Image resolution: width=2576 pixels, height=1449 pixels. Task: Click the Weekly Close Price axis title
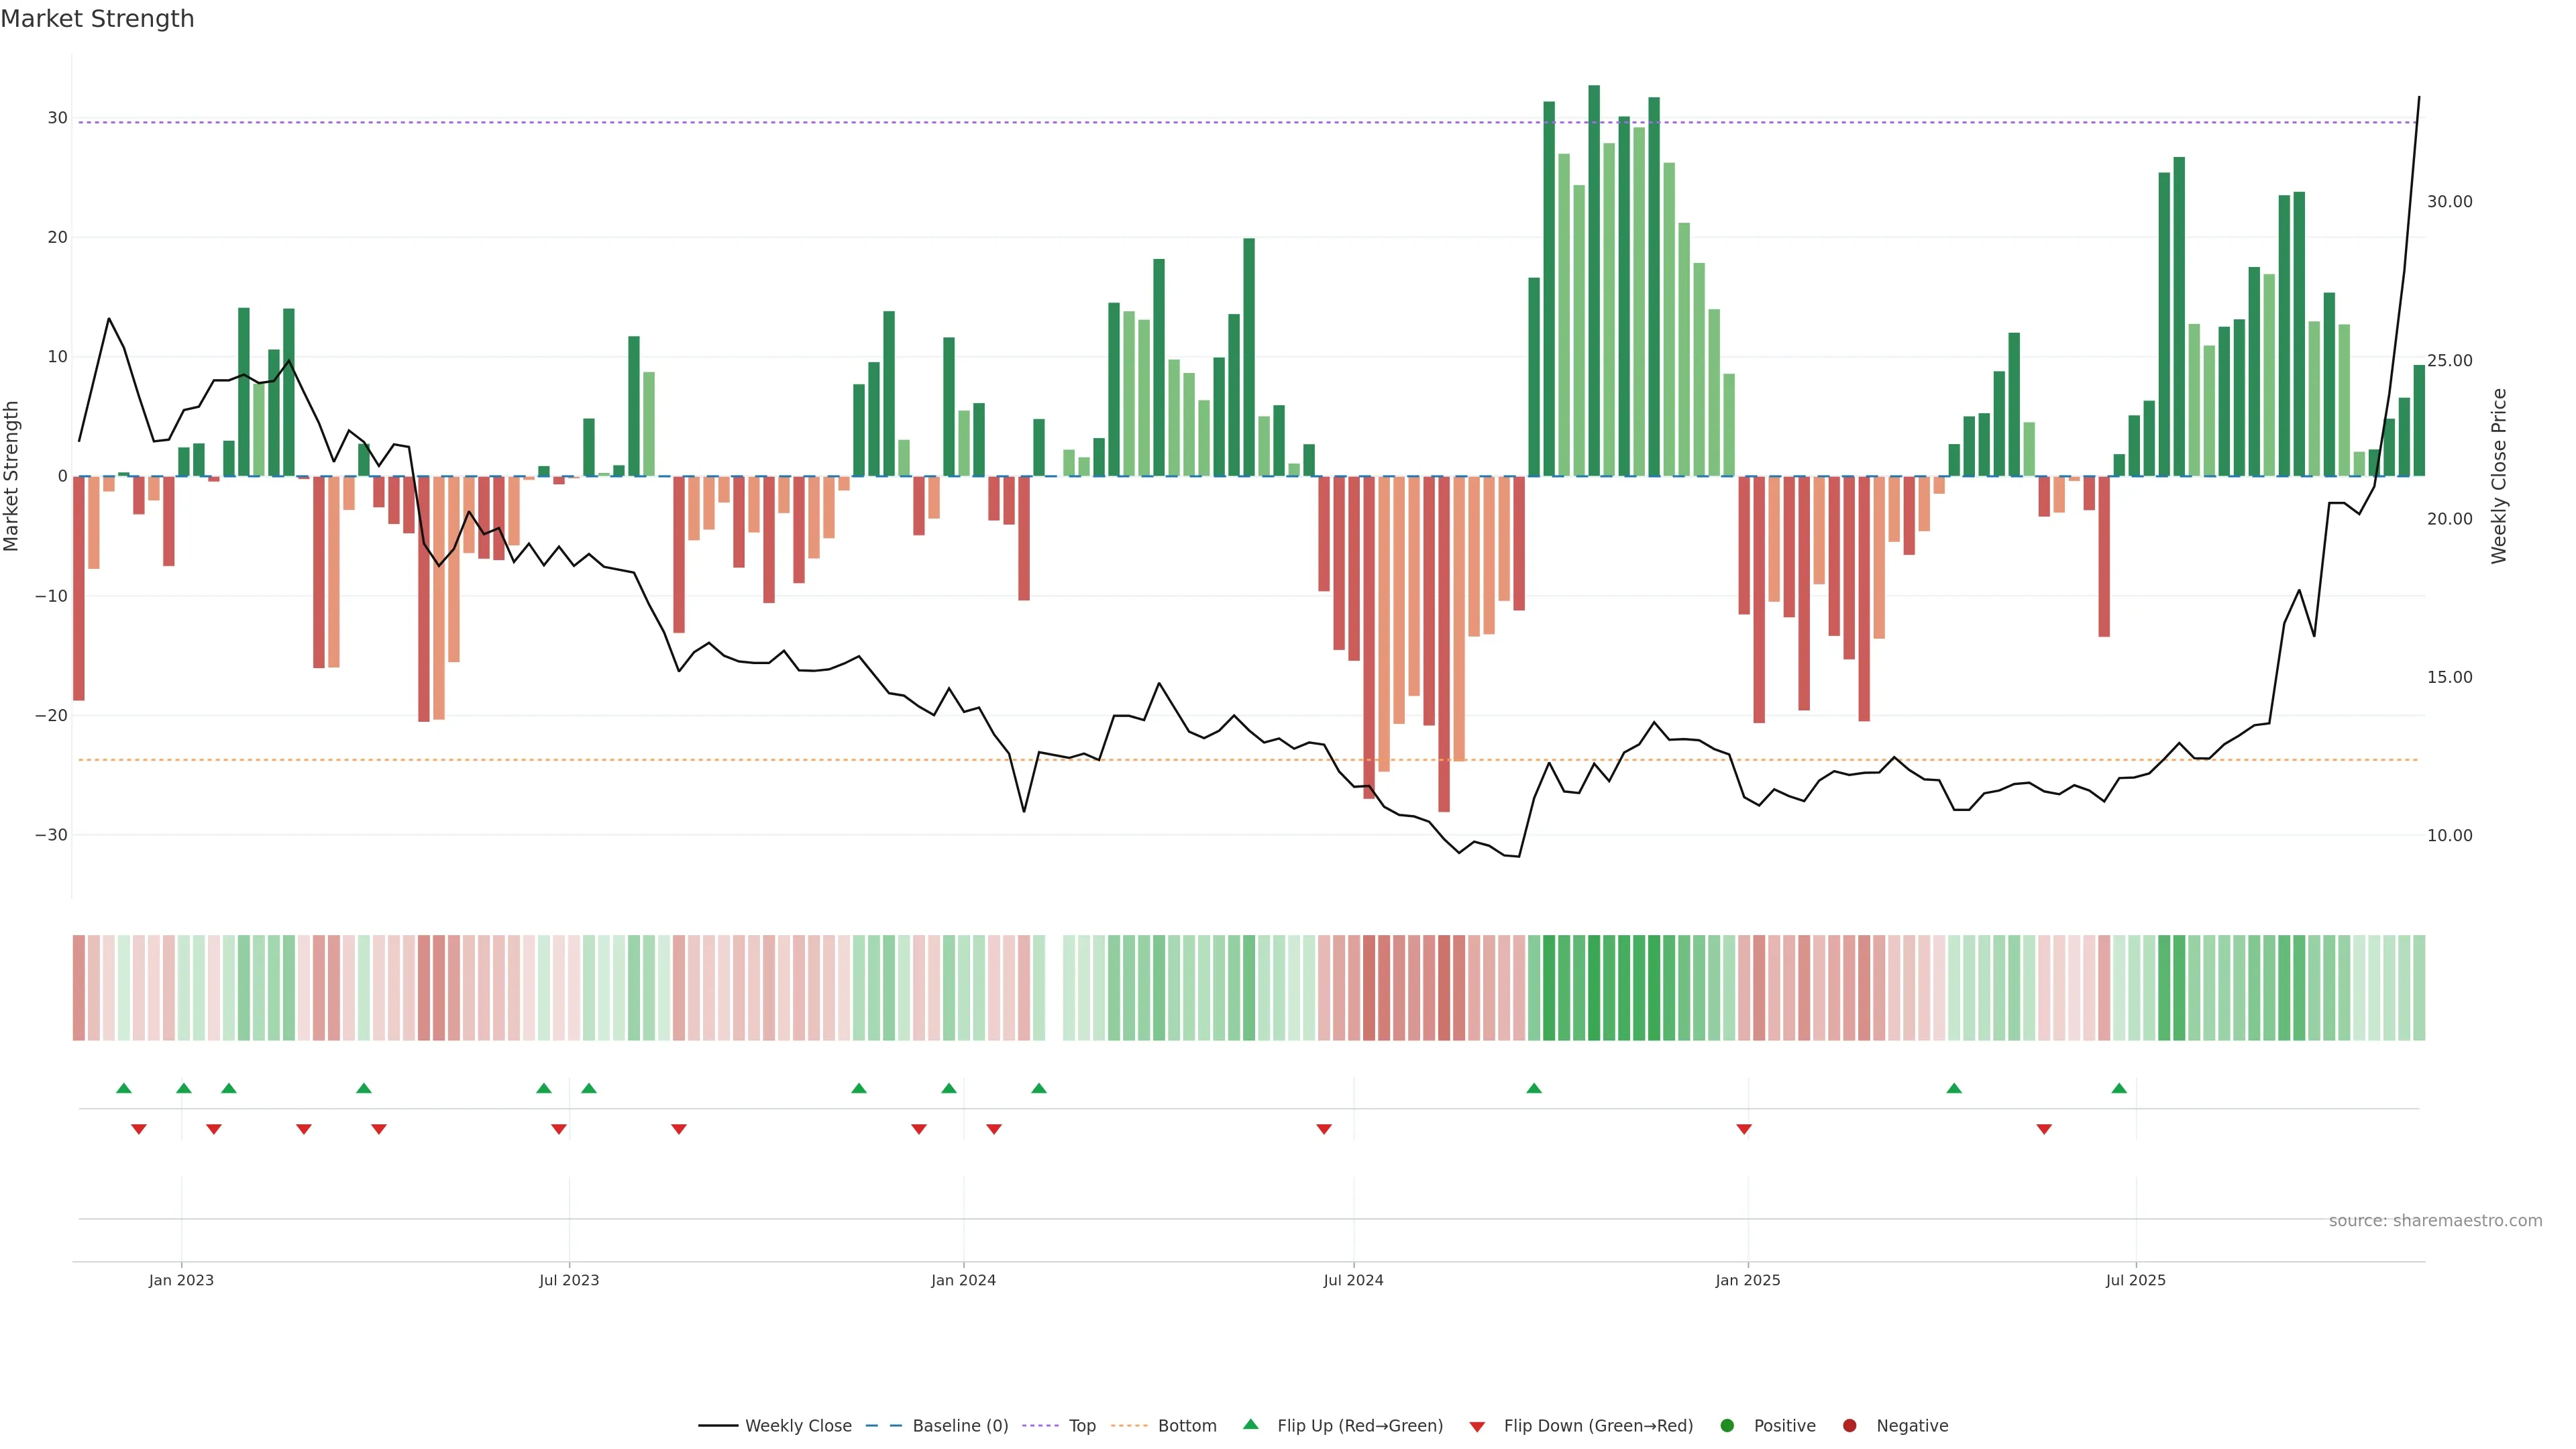click(x=2499, y=476)
